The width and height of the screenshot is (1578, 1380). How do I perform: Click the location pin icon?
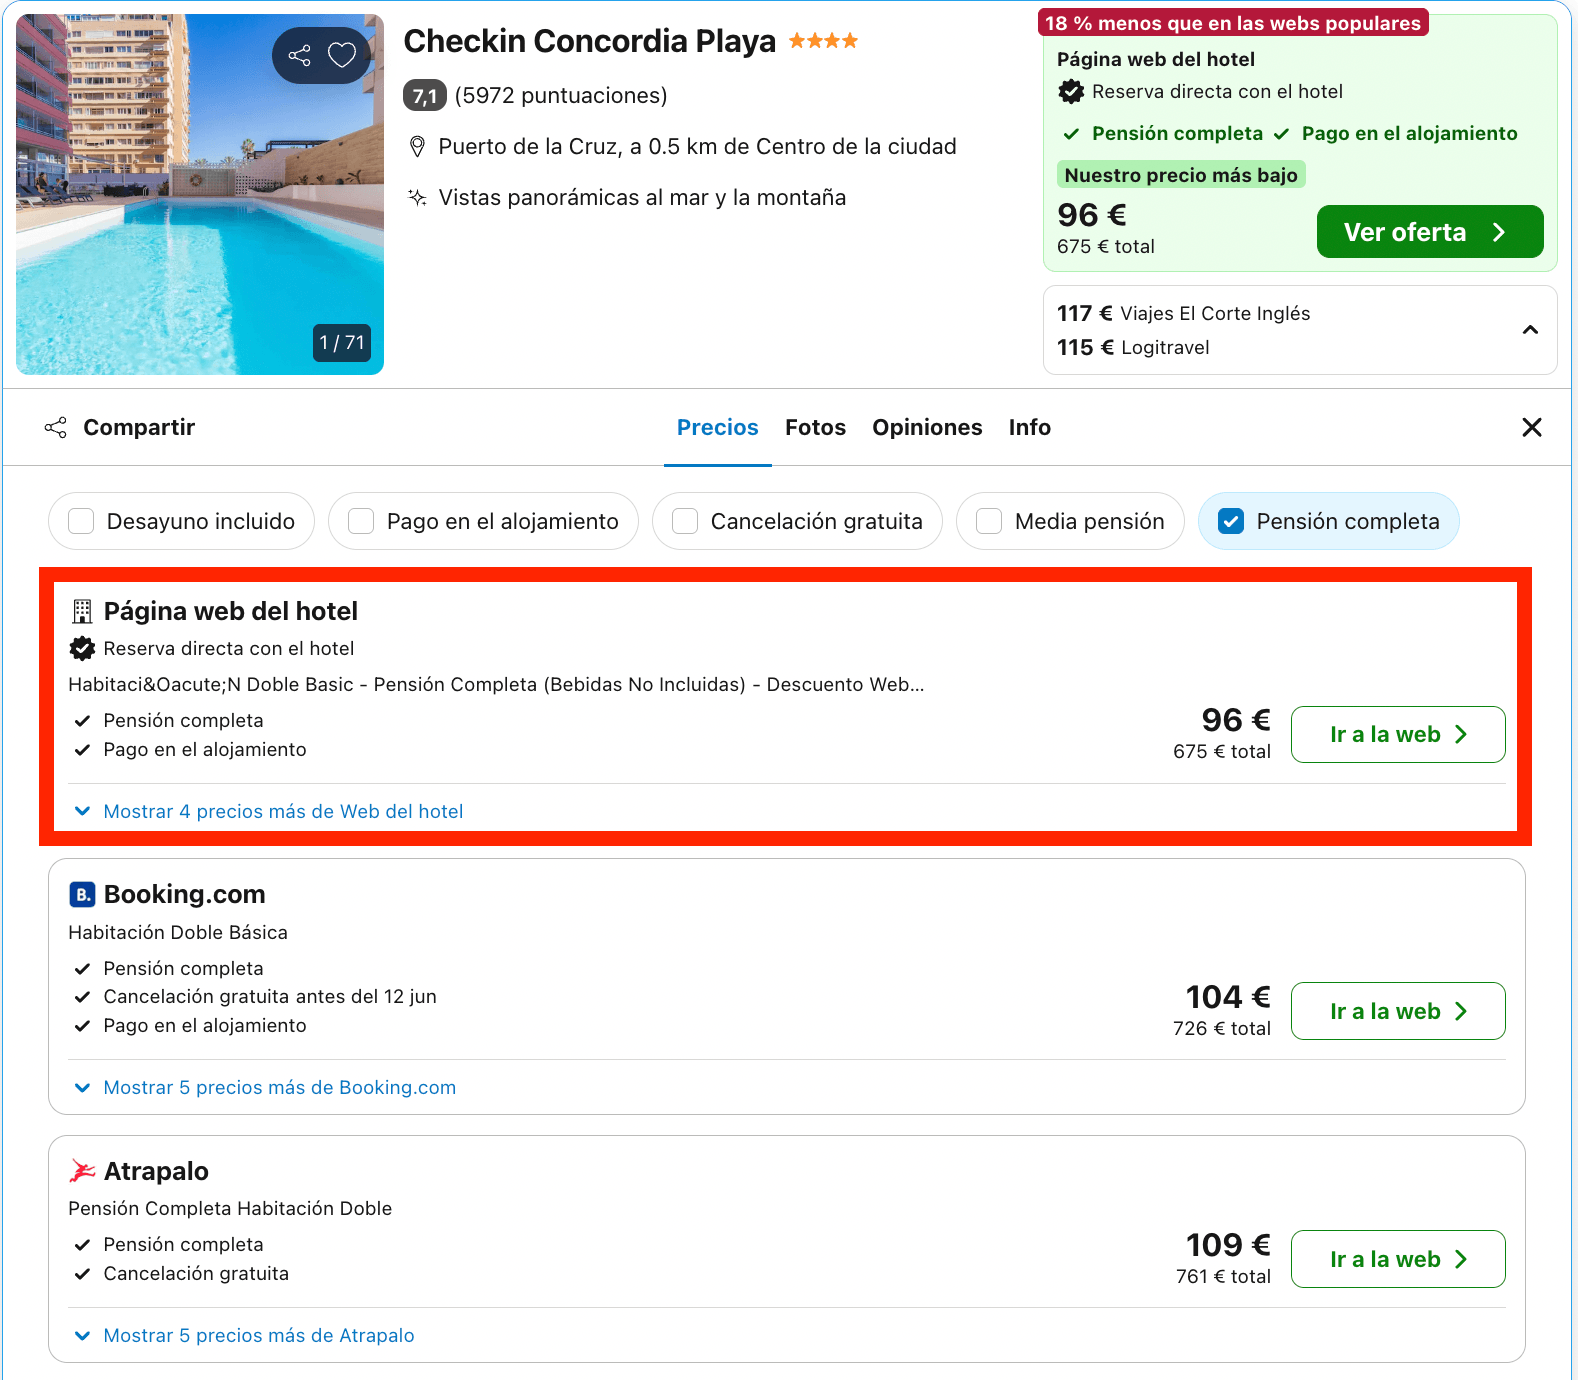coord(418,147)
